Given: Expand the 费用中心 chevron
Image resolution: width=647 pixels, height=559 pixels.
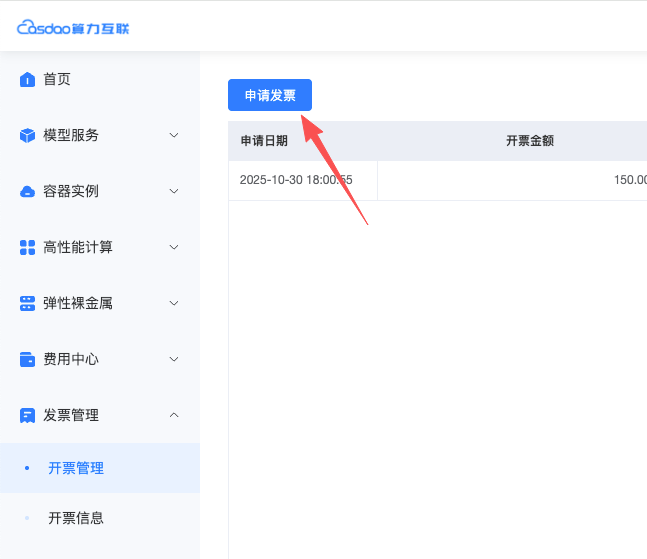Looking at the screenshot, I should coord(174,359).
